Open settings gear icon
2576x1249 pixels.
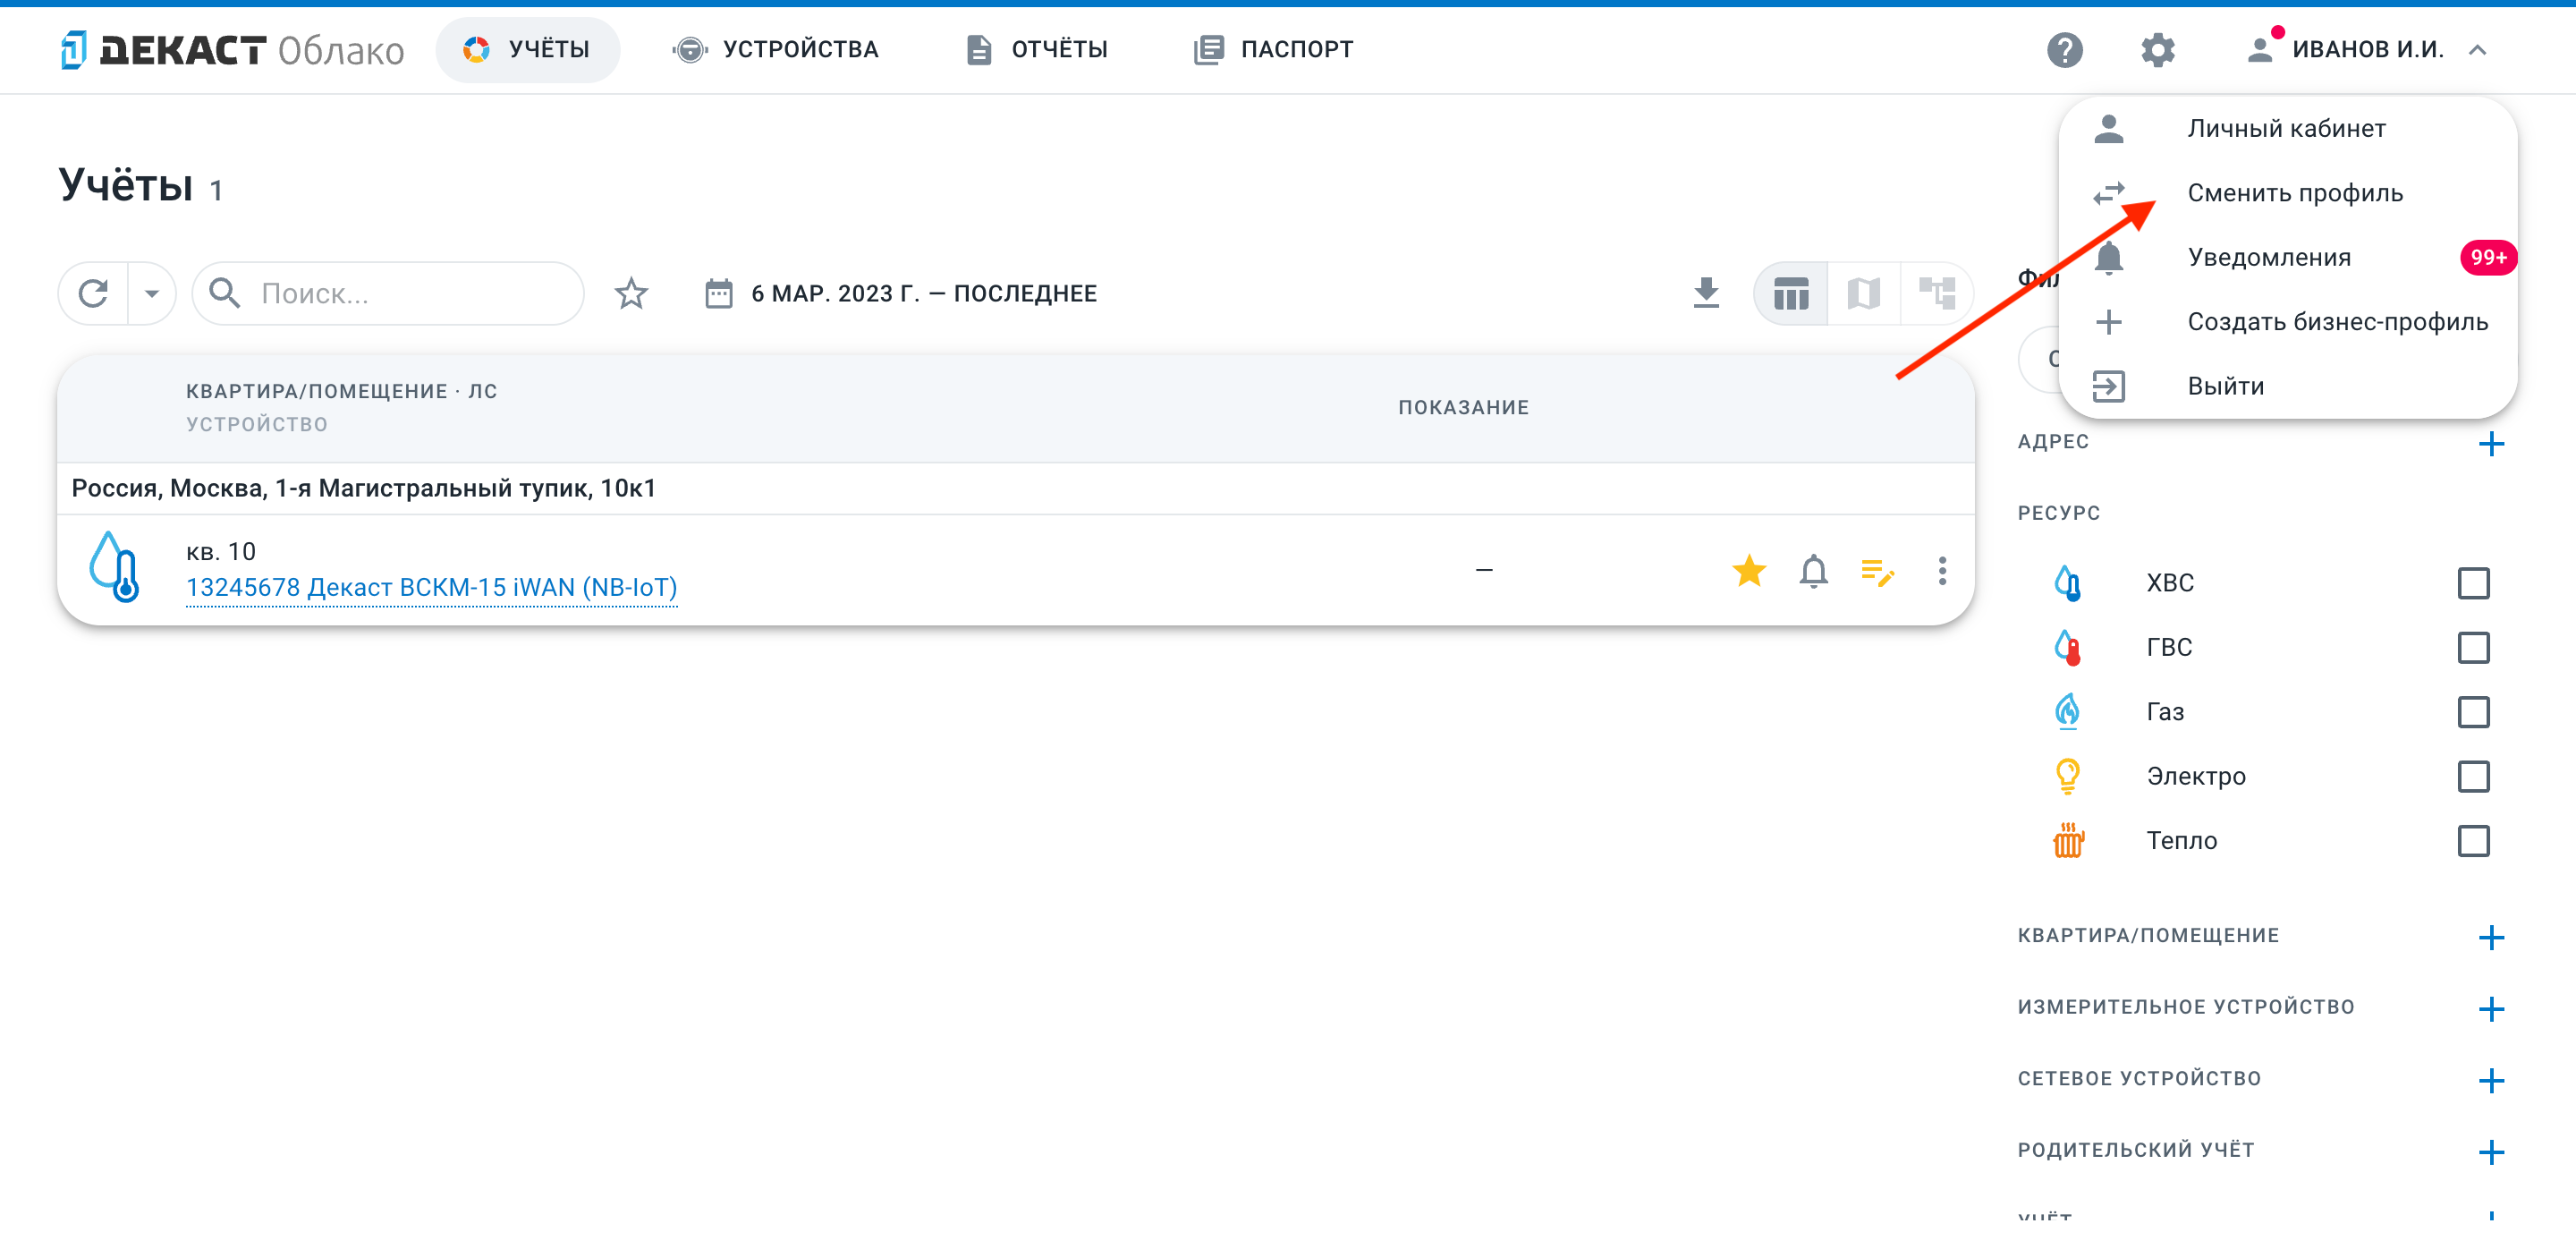point(2157,49)
